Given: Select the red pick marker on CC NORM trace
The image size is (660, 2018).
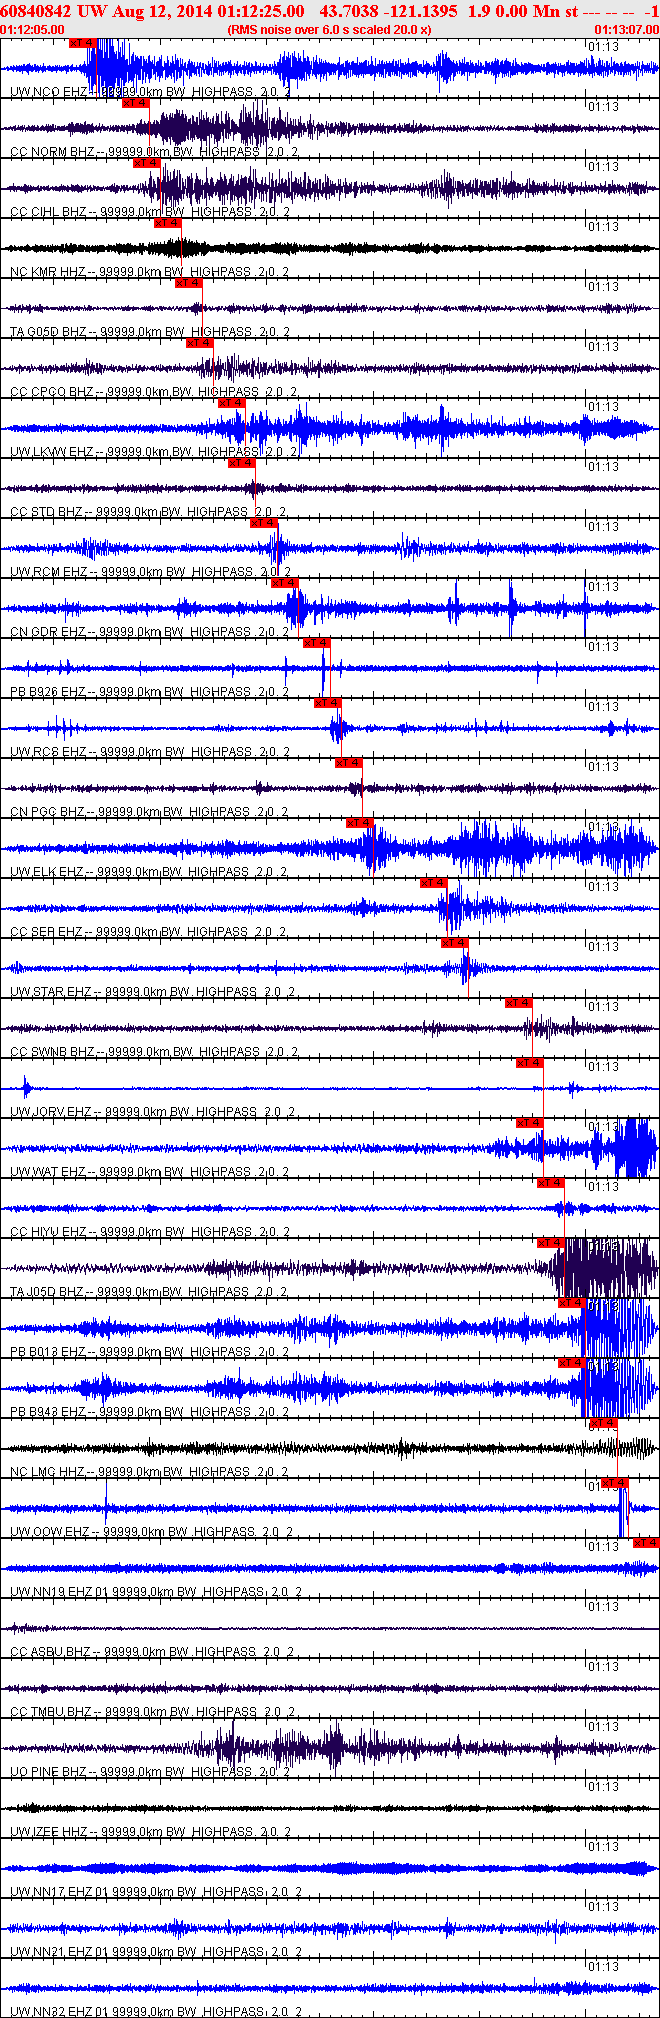Looking at the screenshot, I should (x=135, y=103).
